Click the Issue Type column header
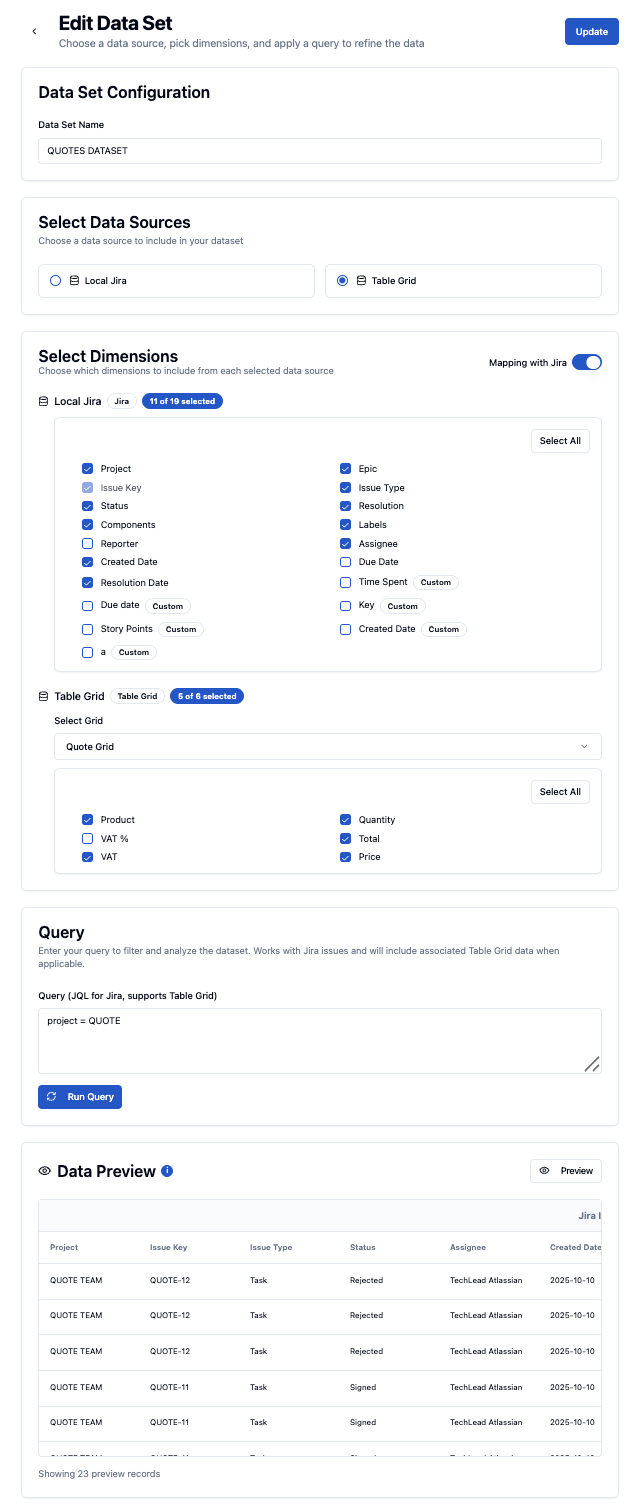This screenshot has height=1510, width=642. click(271, 1247)
